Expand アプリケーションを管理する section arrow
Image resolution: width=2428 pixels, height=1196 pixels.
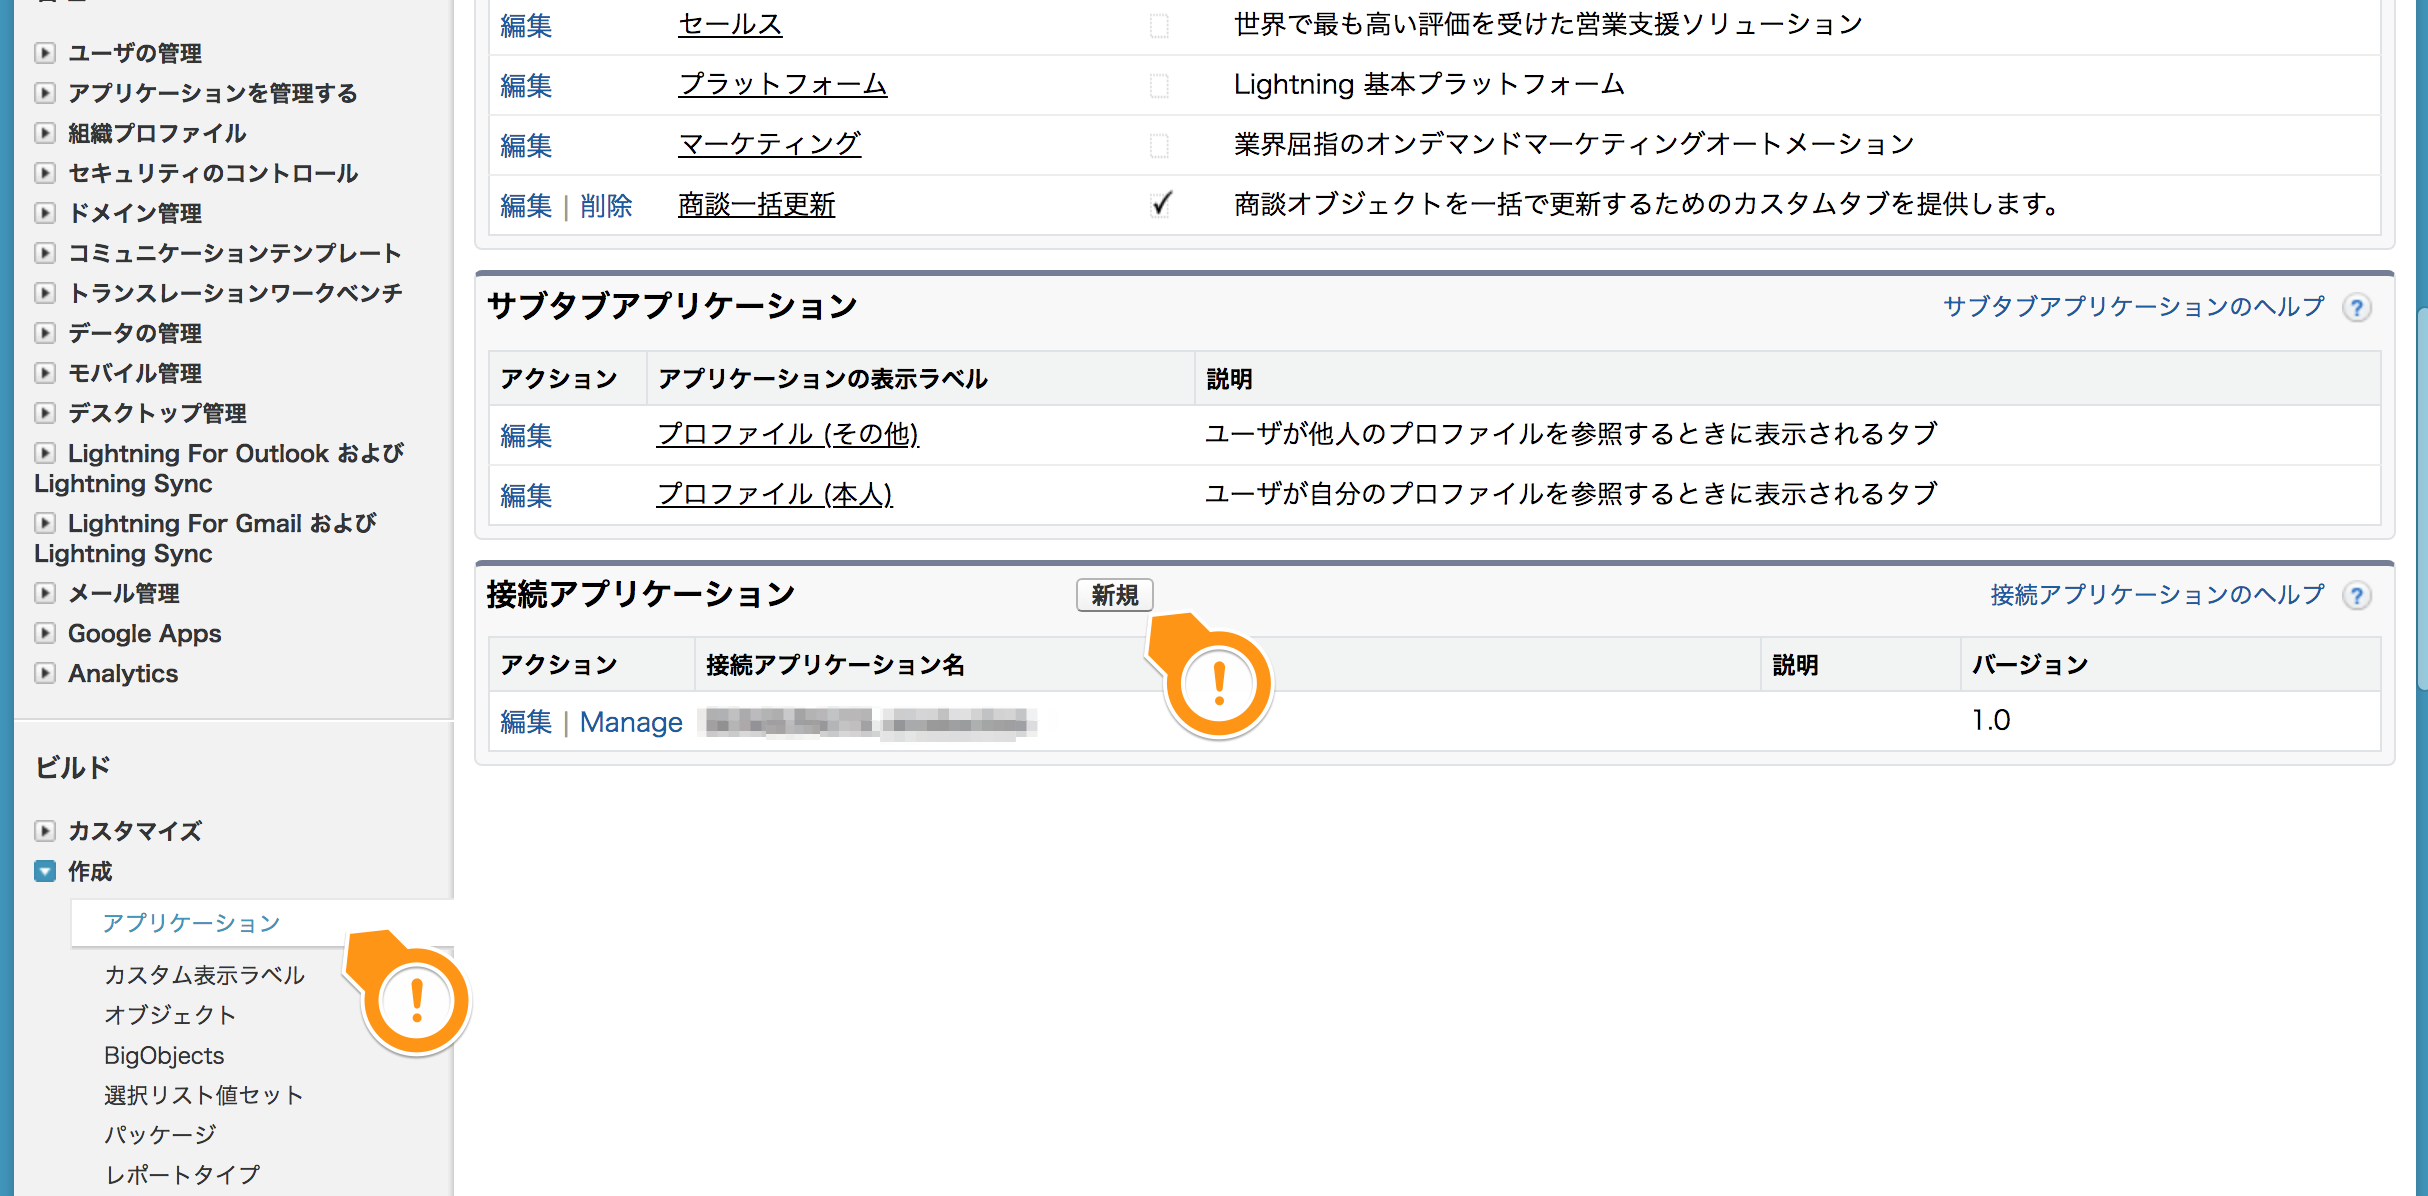coord(45,93)
